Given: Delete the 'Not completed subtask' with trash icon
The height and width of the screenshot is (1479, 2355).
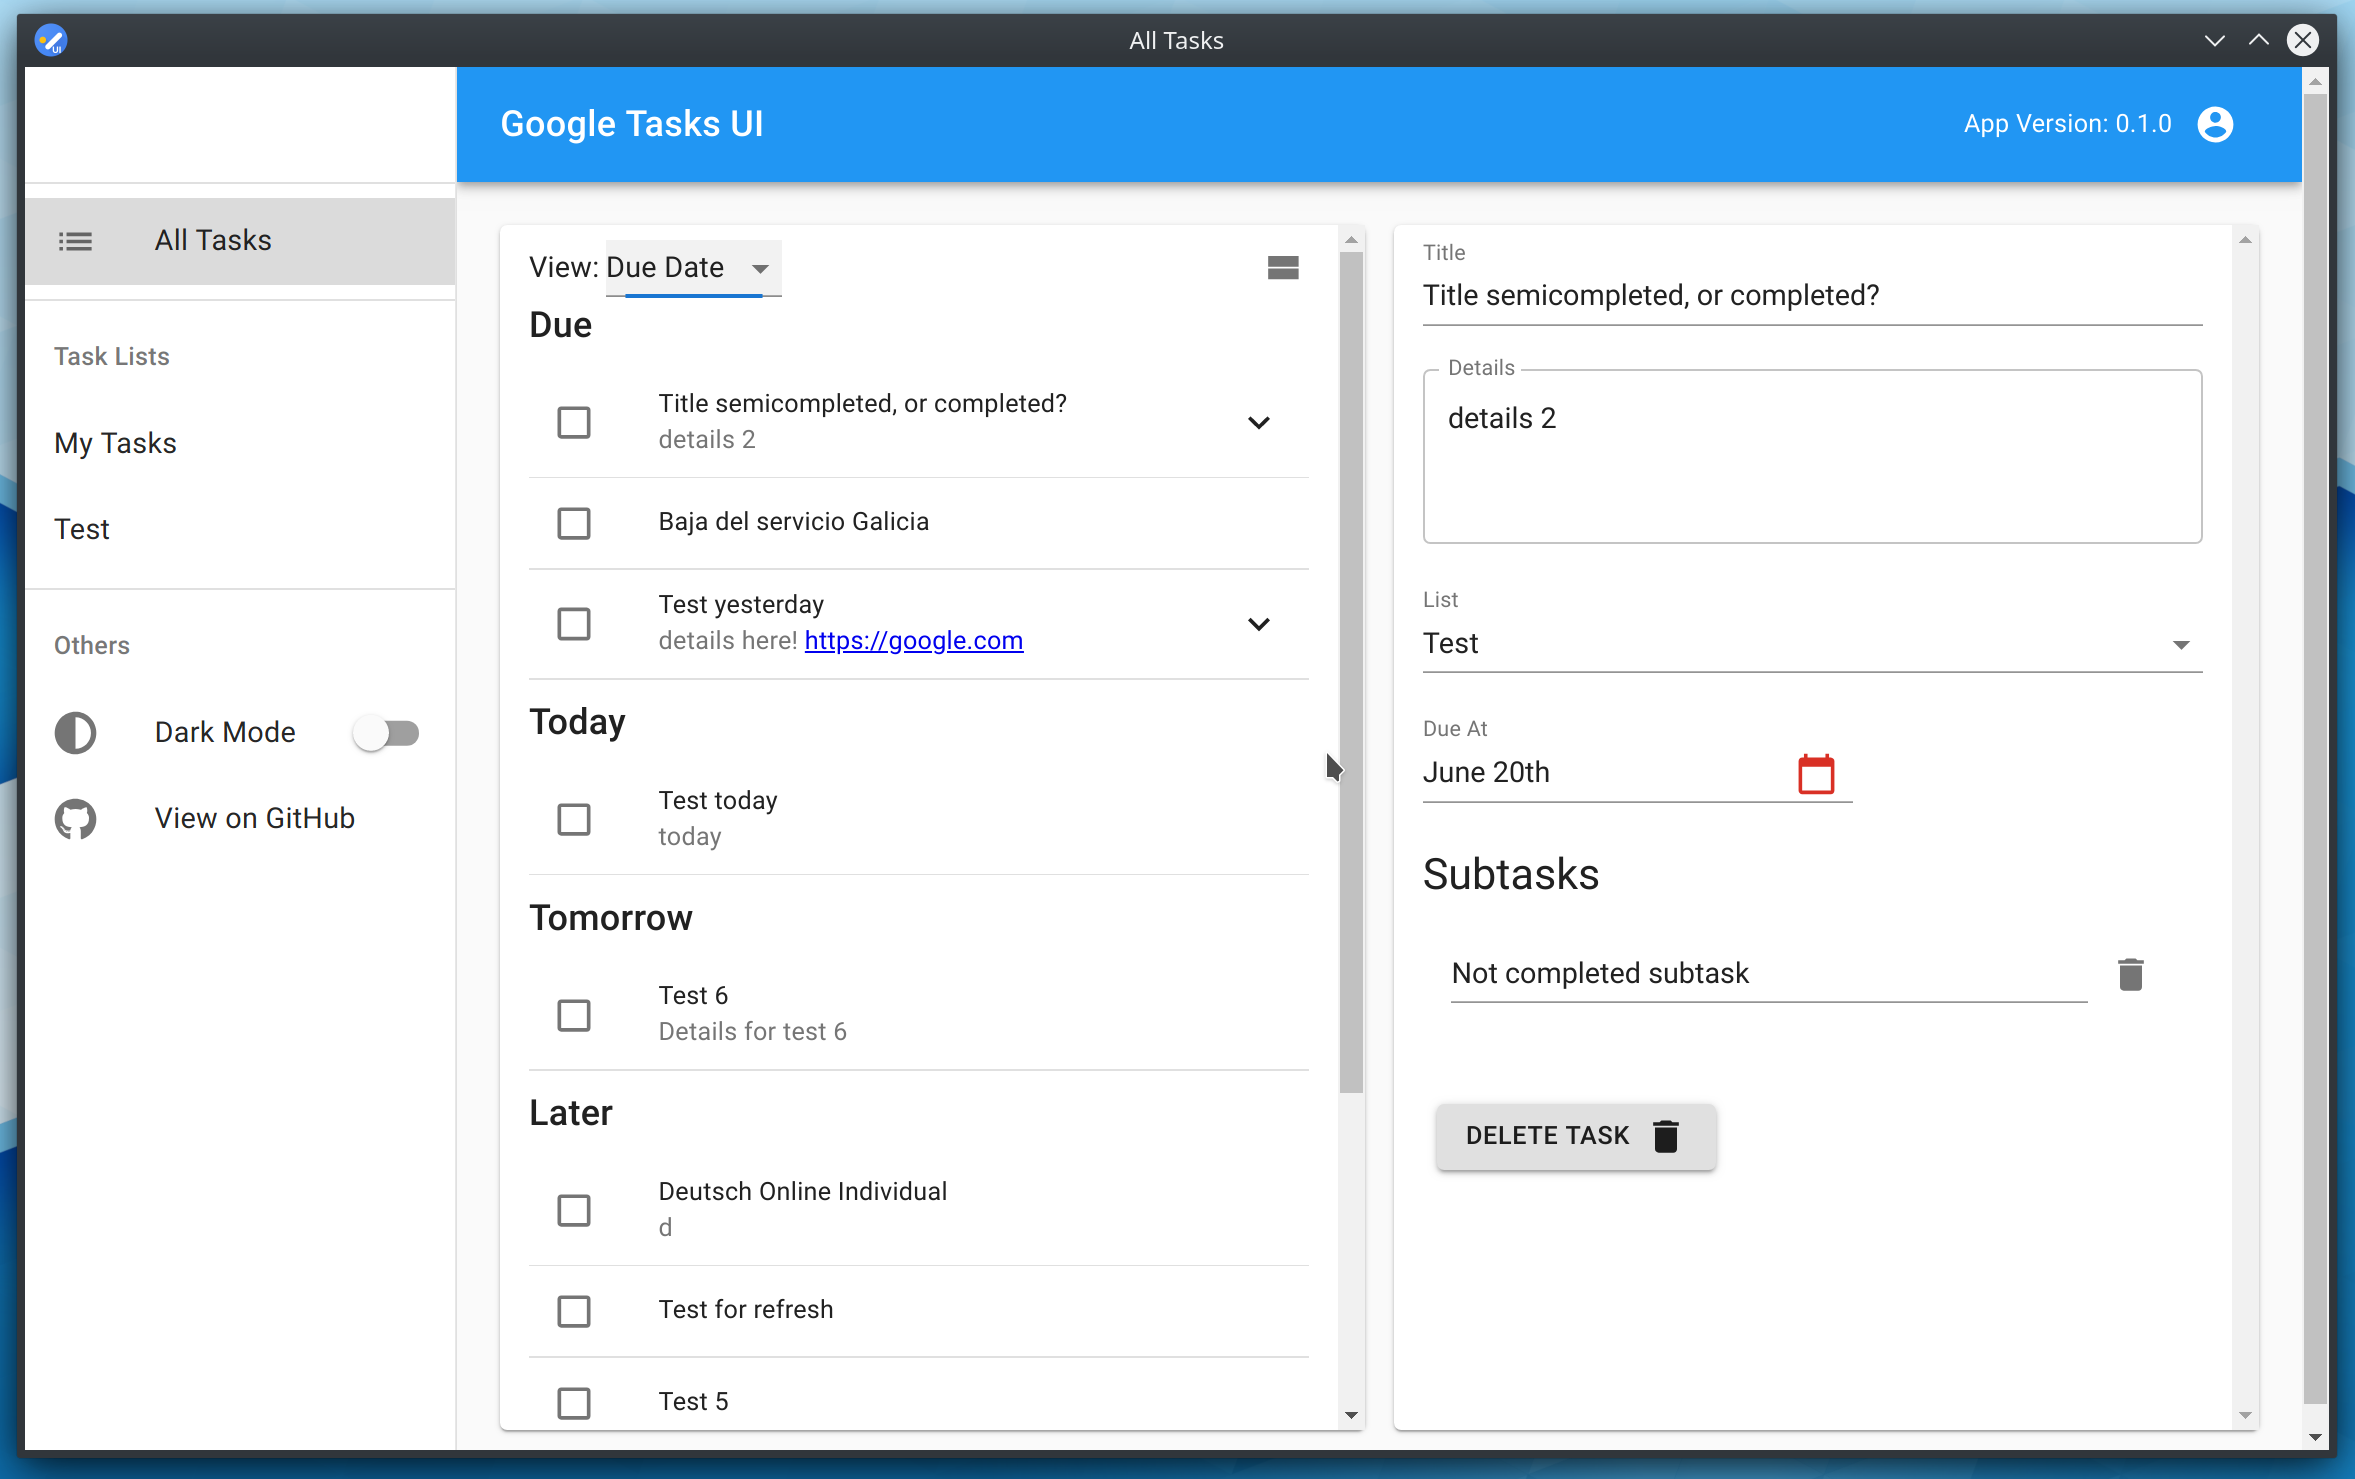Looking at the screenshot, I should [2130, 974].
